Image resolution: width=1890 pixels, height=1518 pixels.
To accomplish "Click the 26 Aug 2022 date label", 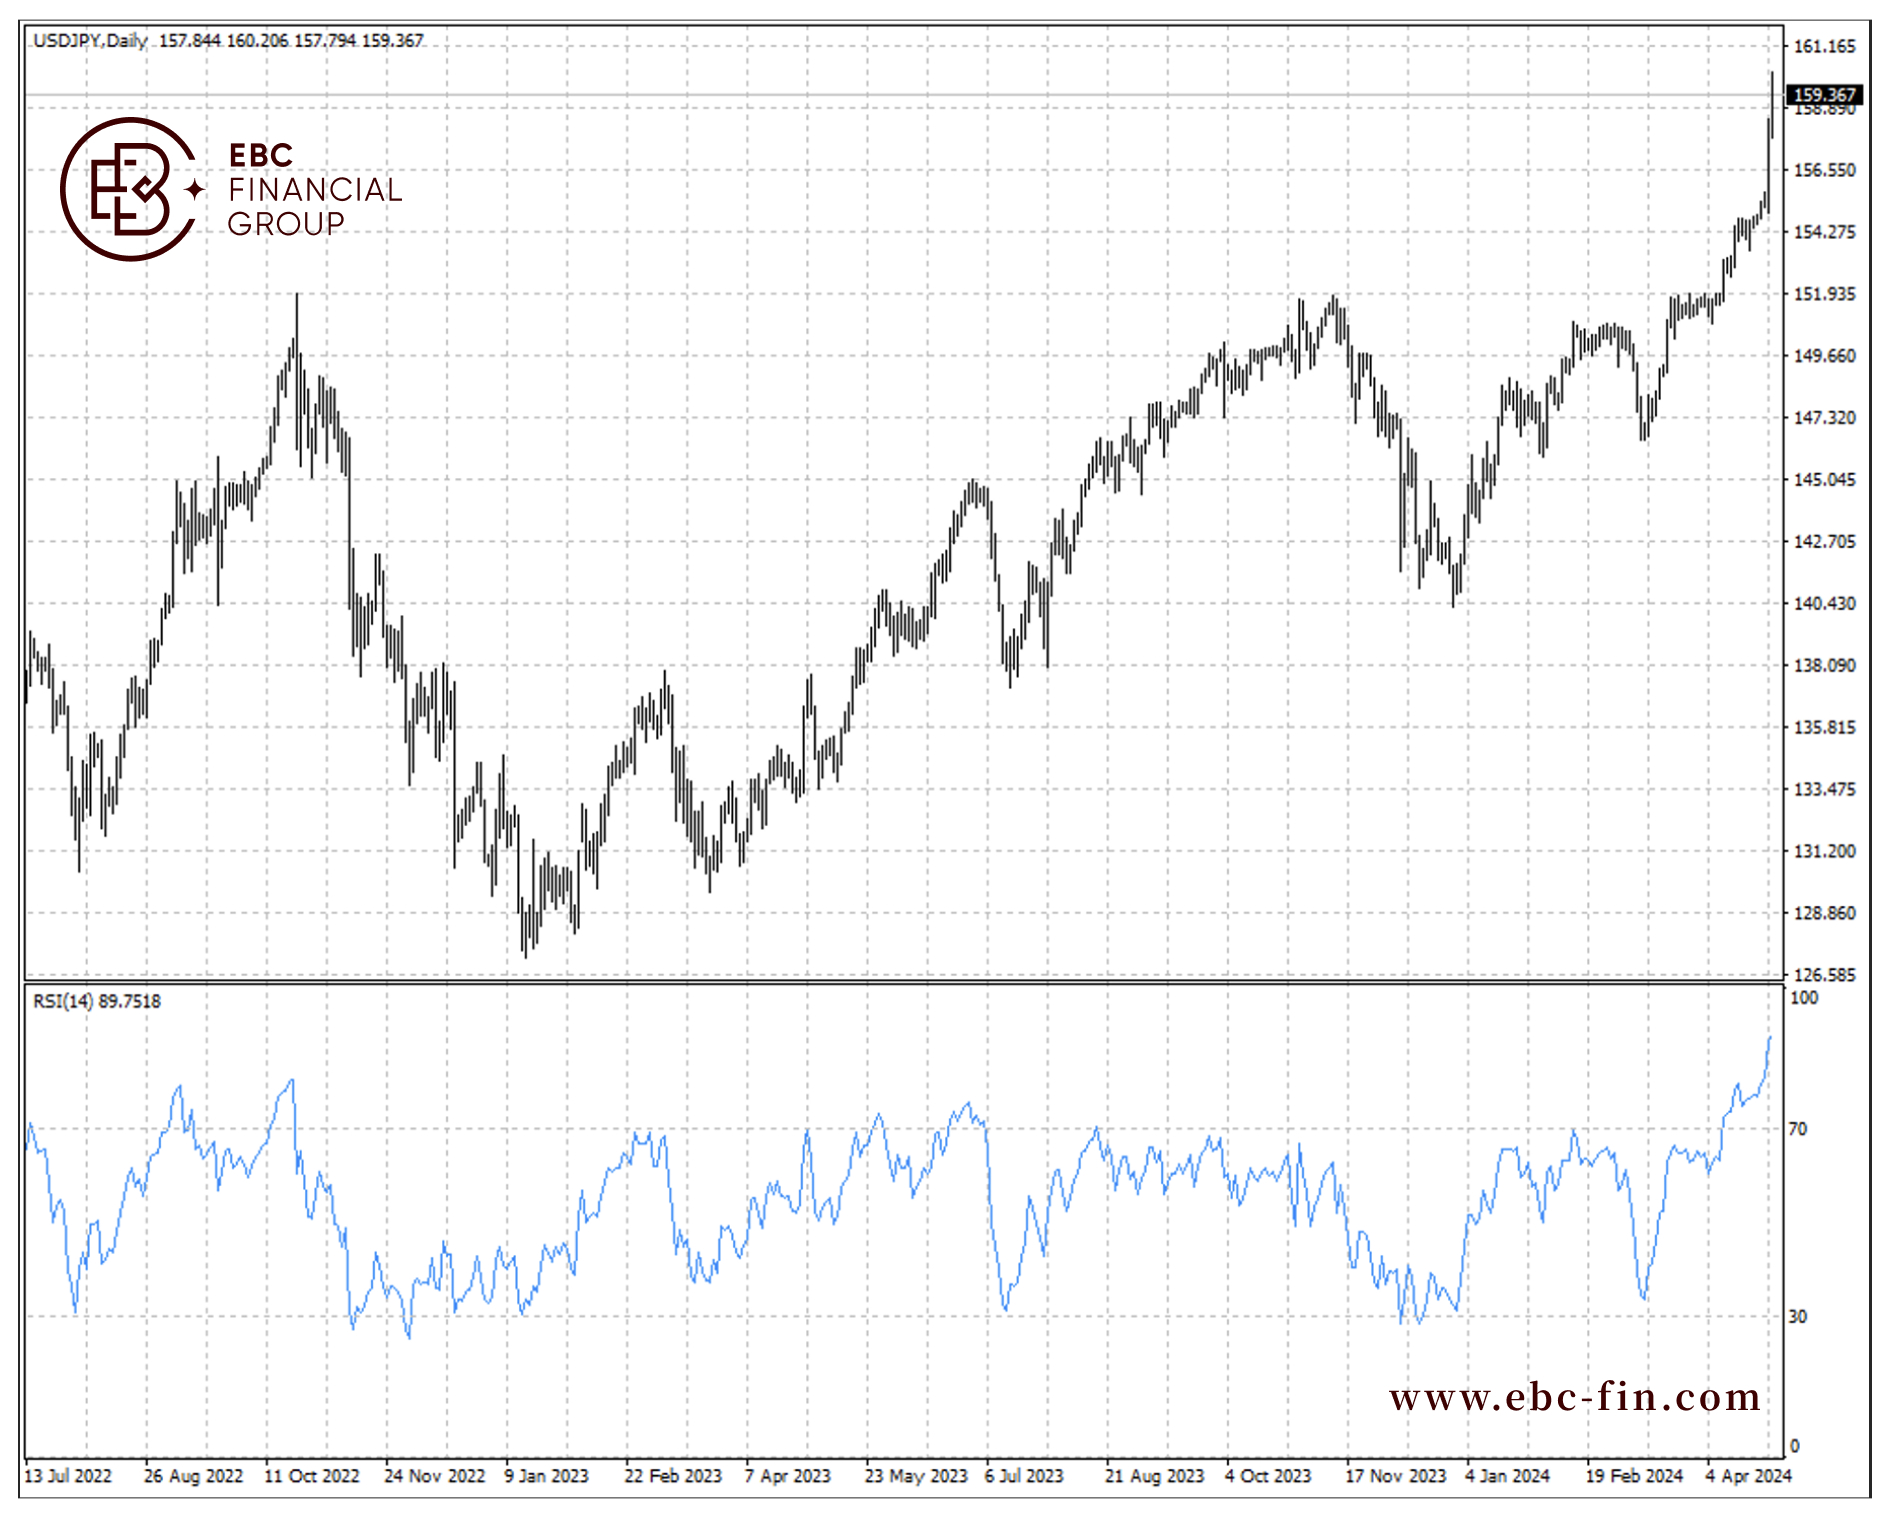I will [194, 1477].
